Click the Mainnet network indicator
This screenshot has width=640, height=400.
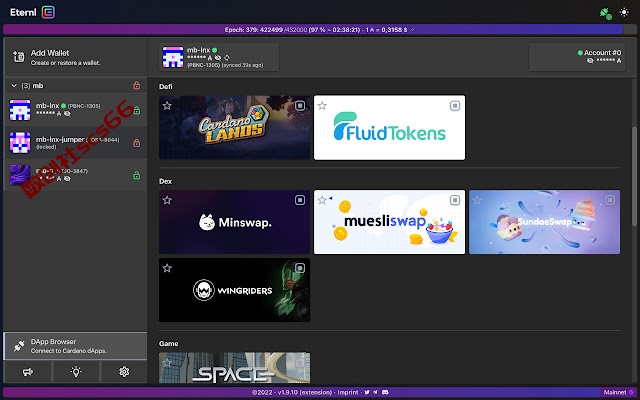tap(619, 392)
